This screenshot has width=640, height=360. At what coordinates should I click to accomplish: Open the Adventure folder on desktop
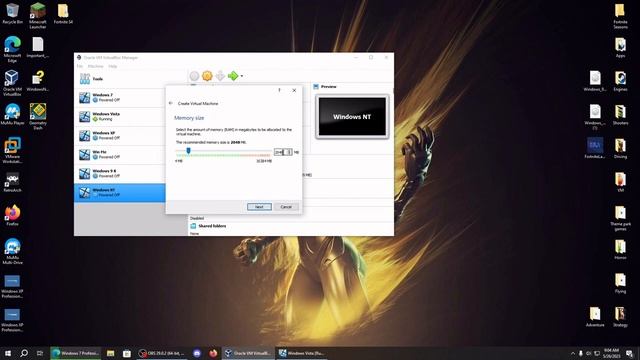click(x=595, y=317)
